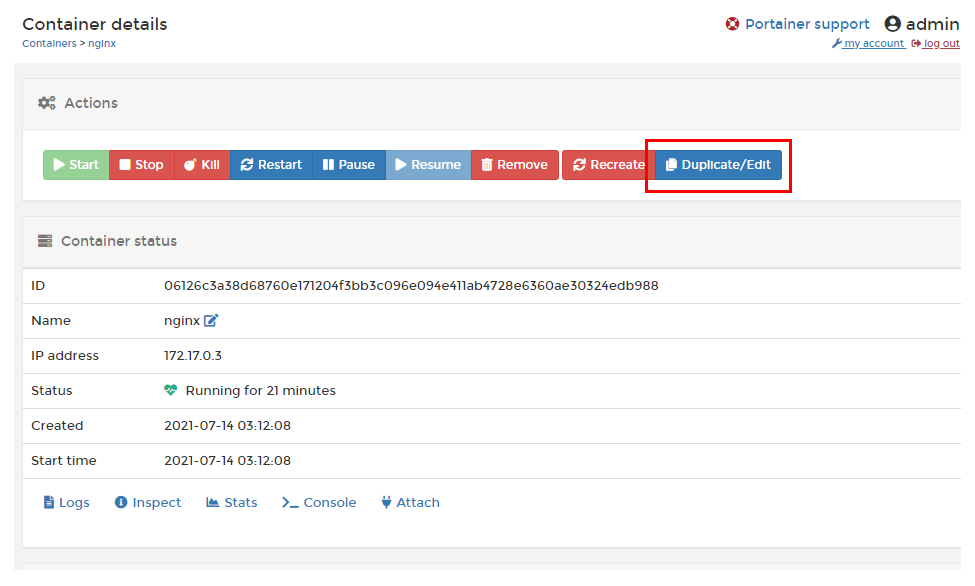Click the Logs document icon
The image size is (975, 586).
(49, 503)
